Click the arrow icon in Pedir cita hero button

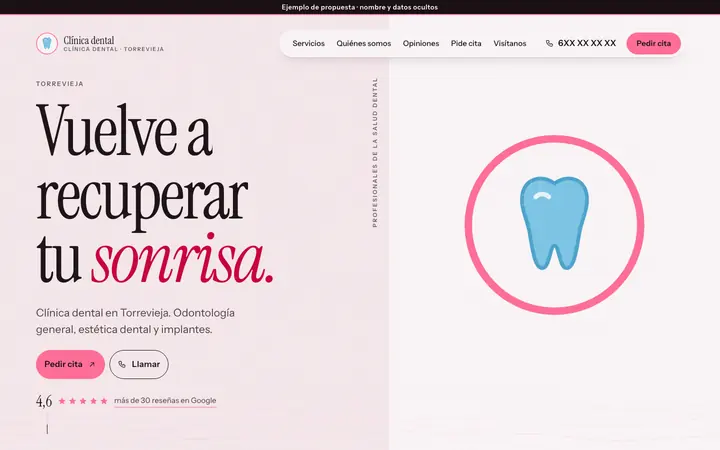pyautogui.click(x=92, y=365)
